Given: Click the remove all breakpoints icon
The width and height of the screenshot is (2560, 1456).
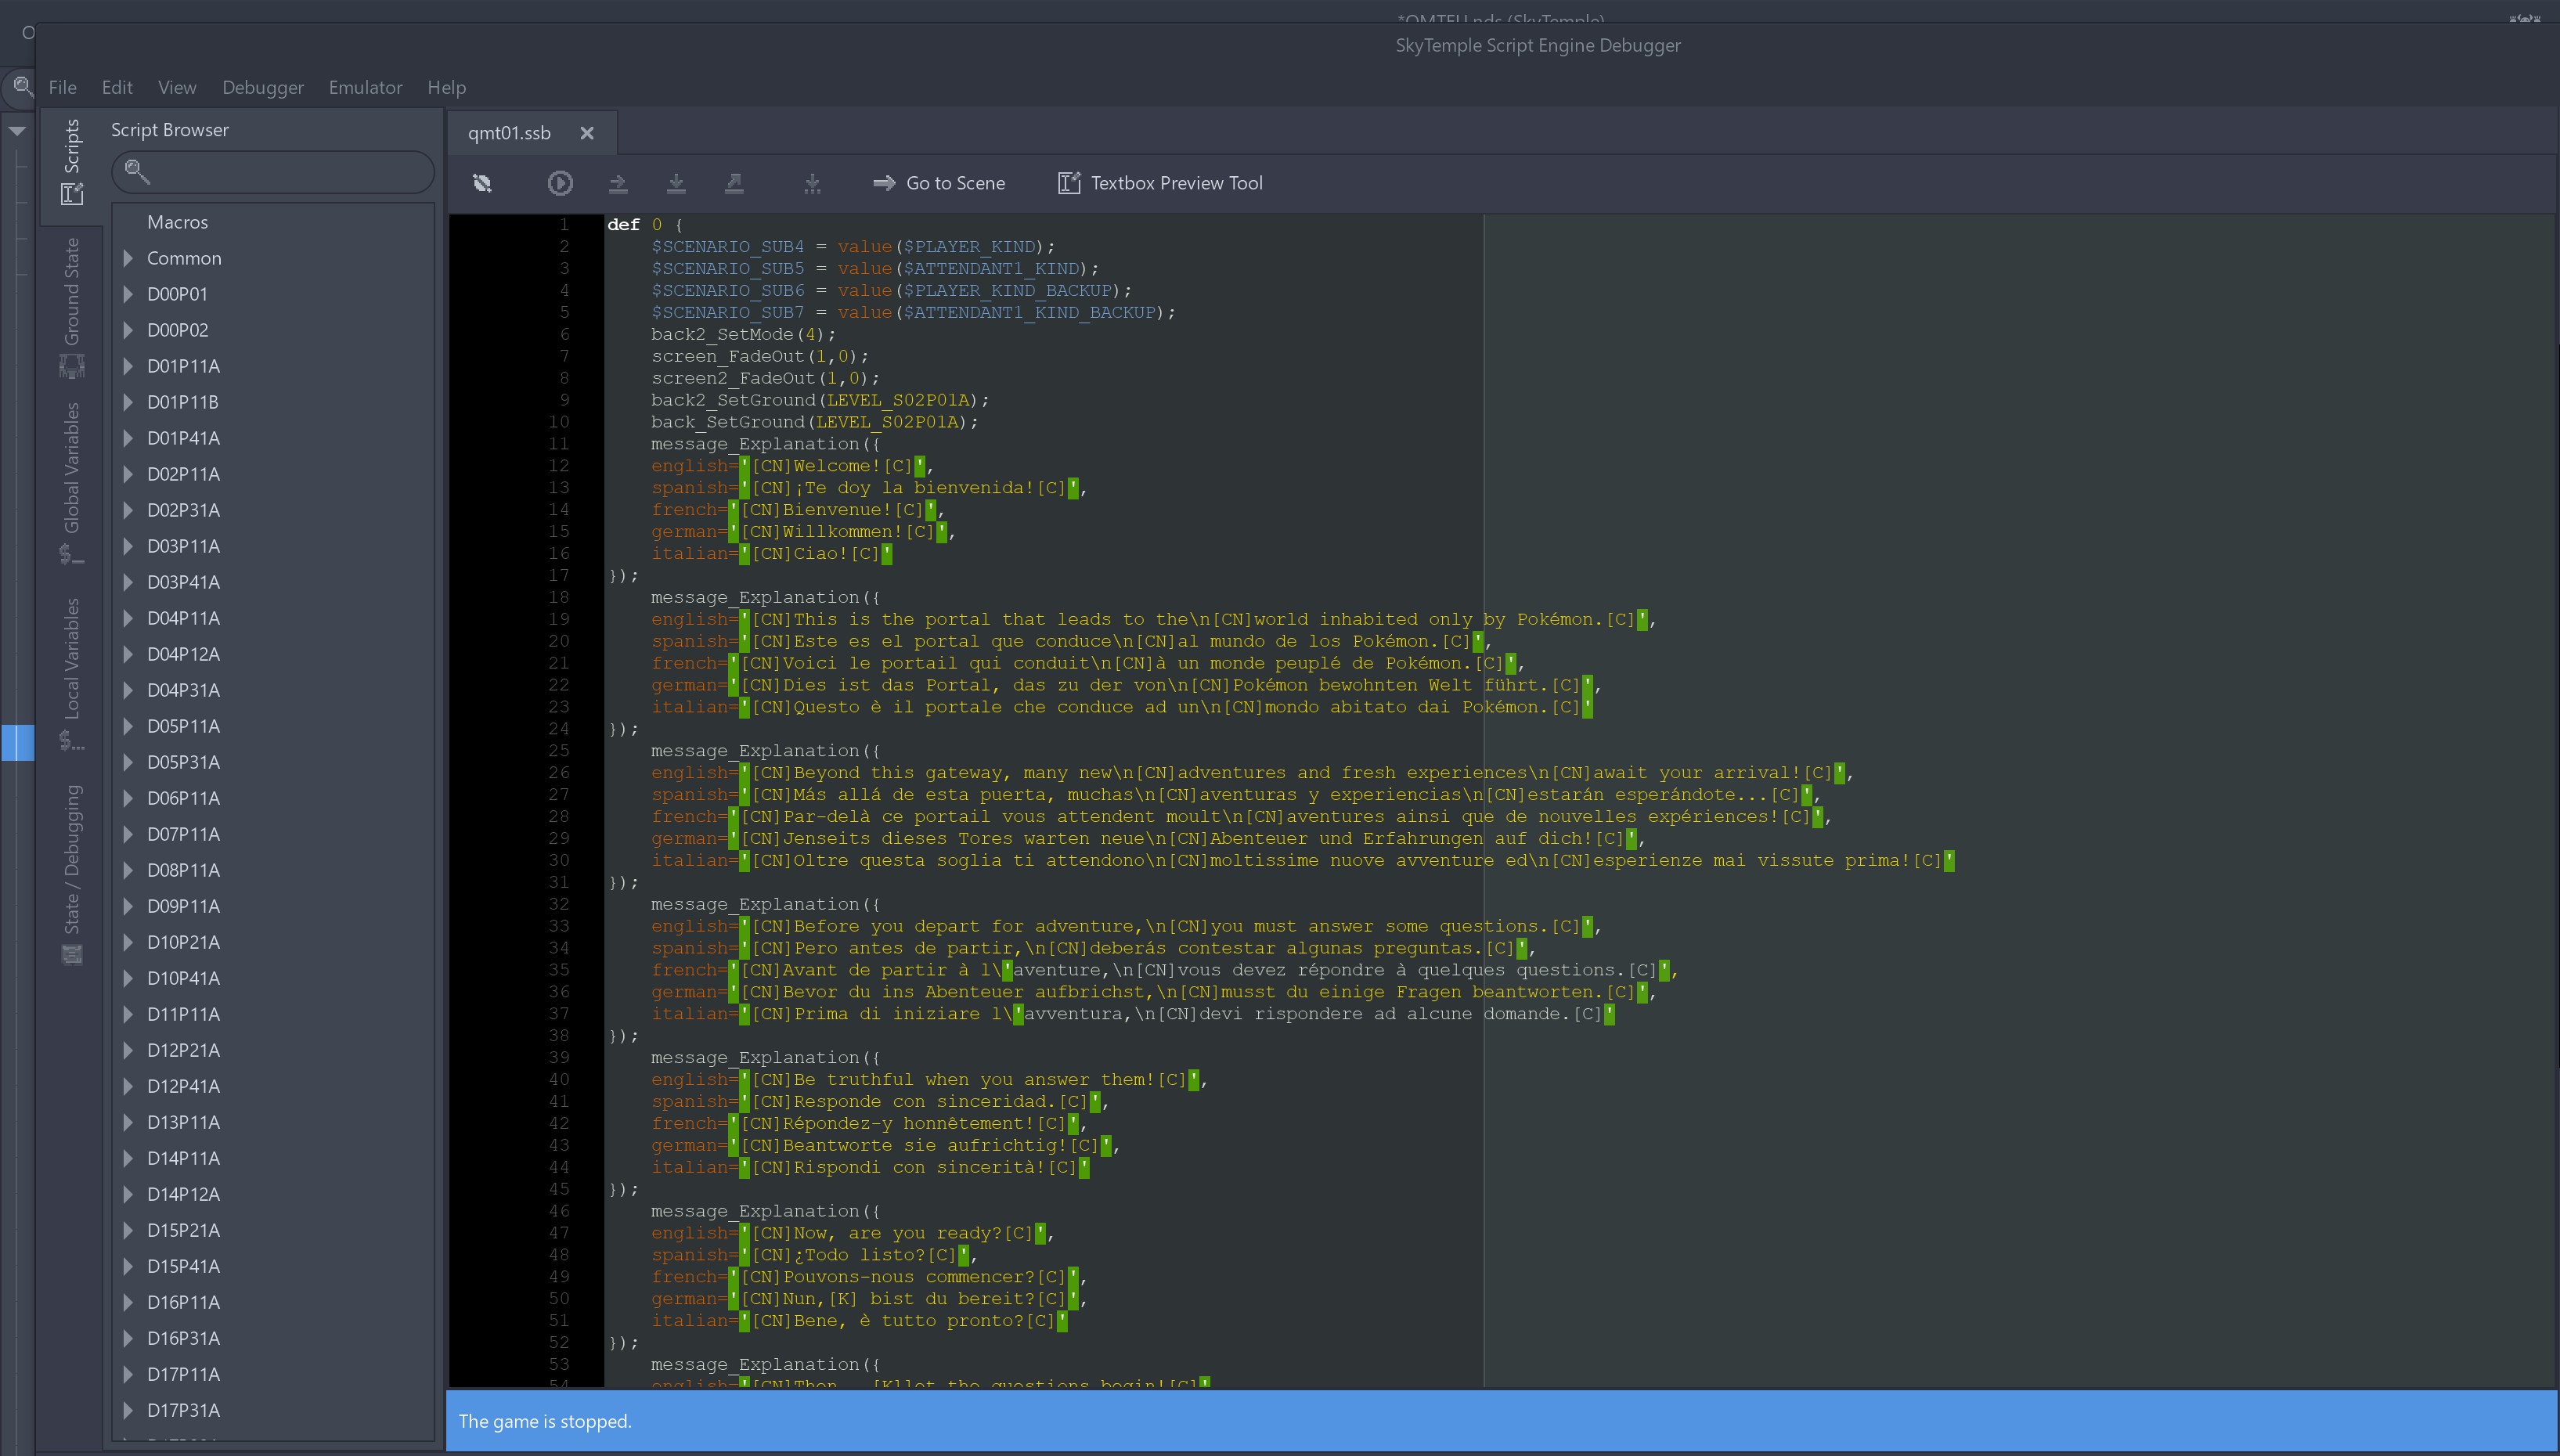Looking at the screenshot, I should point(482,183).
